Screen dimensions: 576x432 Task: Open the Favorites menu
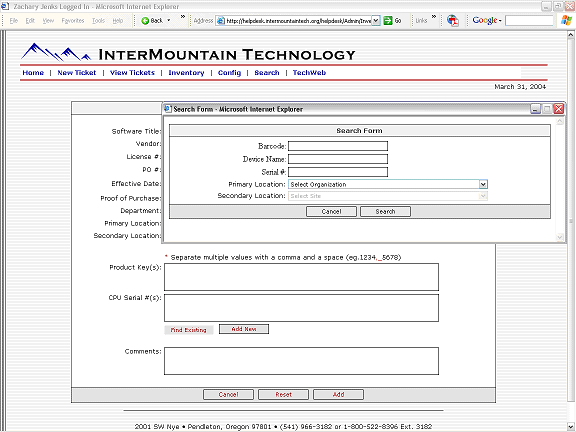click(x=73, y=21)
